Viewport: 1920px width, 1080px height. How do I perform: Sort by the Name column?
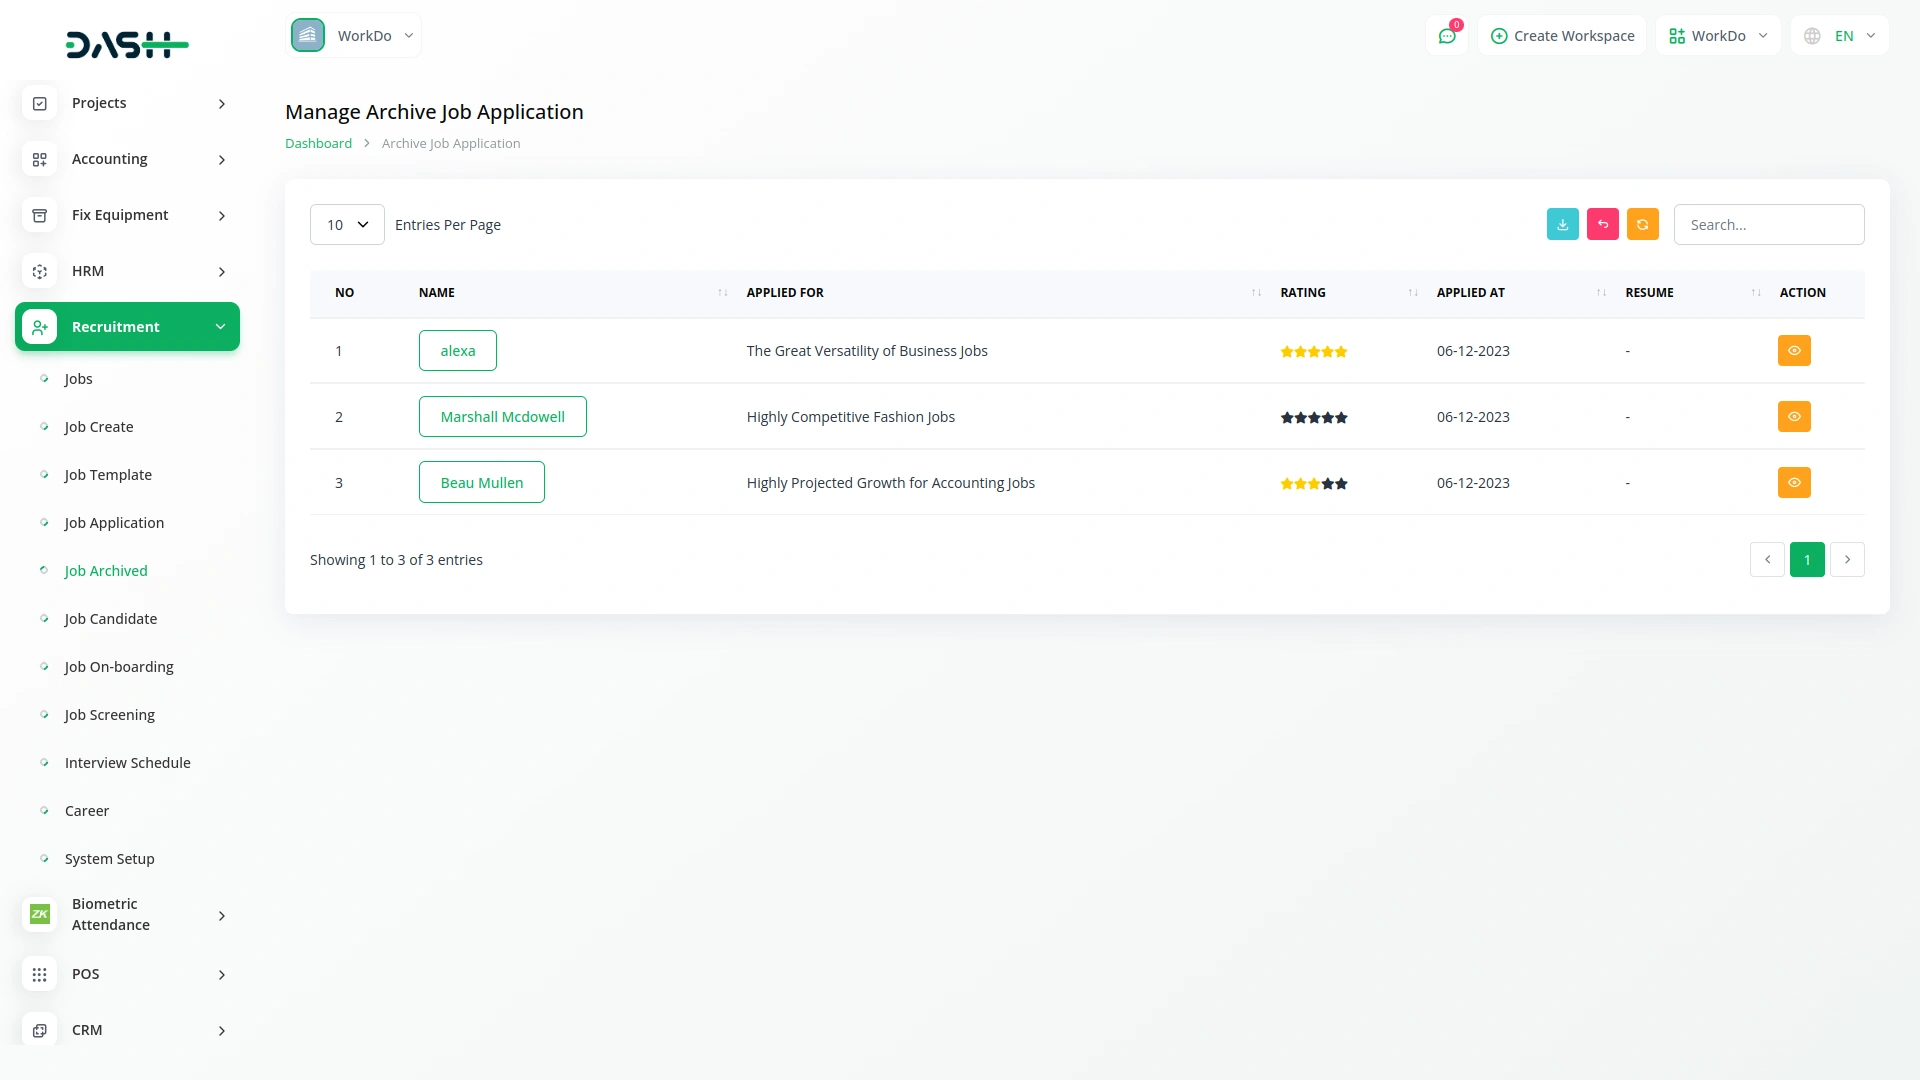[723, 293]
